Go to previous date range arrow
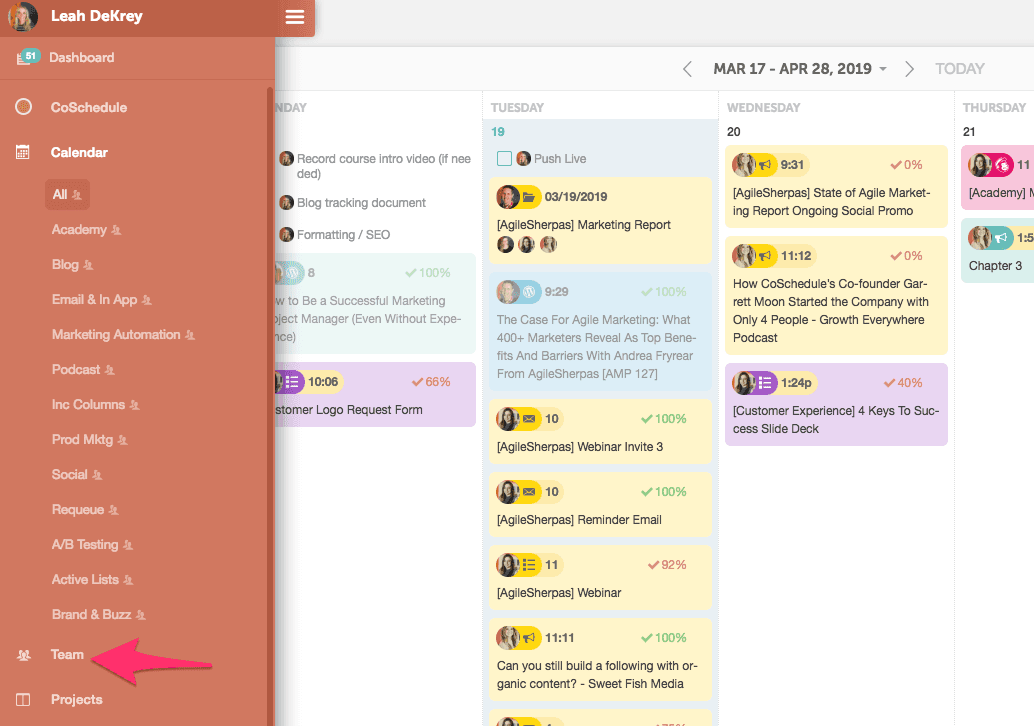The width and height of the screenshot is (1034, 726). [687, 69]
